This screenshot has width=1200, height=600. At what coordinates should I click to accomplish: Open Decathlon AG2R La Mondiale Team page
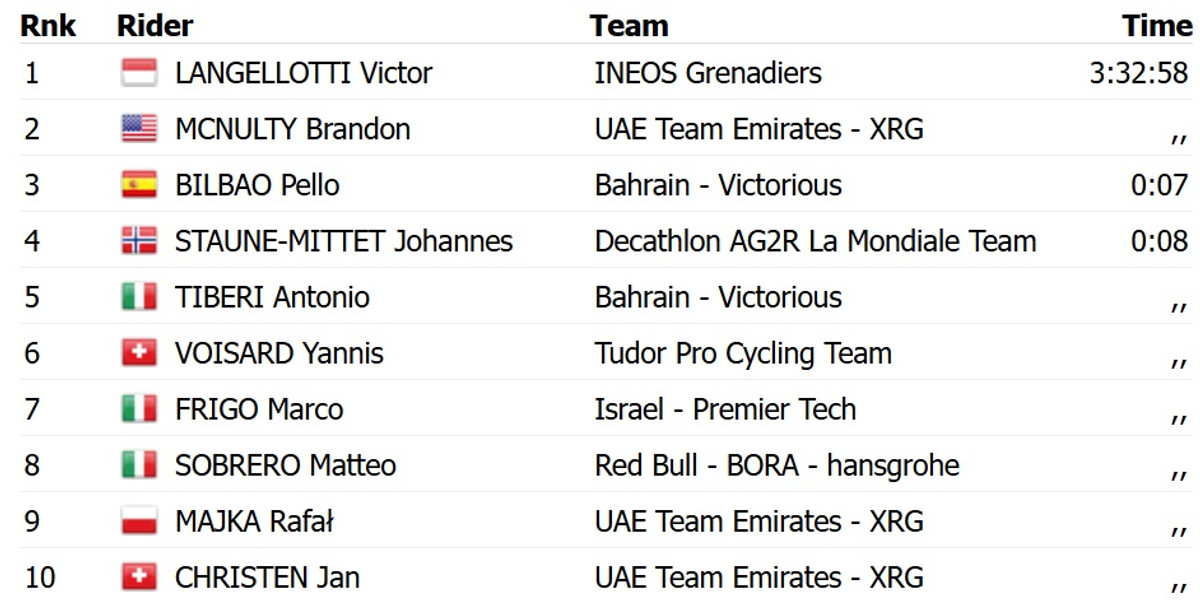click(x=815, y=241)
